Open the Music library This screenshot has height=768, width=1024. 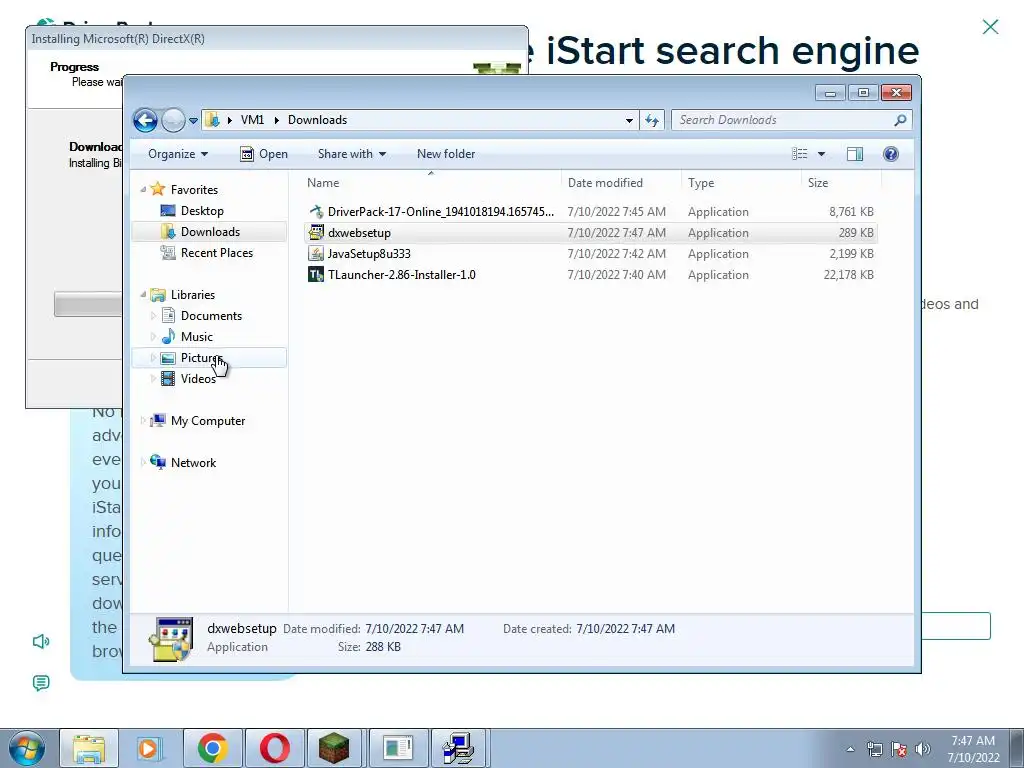[196, 337]
